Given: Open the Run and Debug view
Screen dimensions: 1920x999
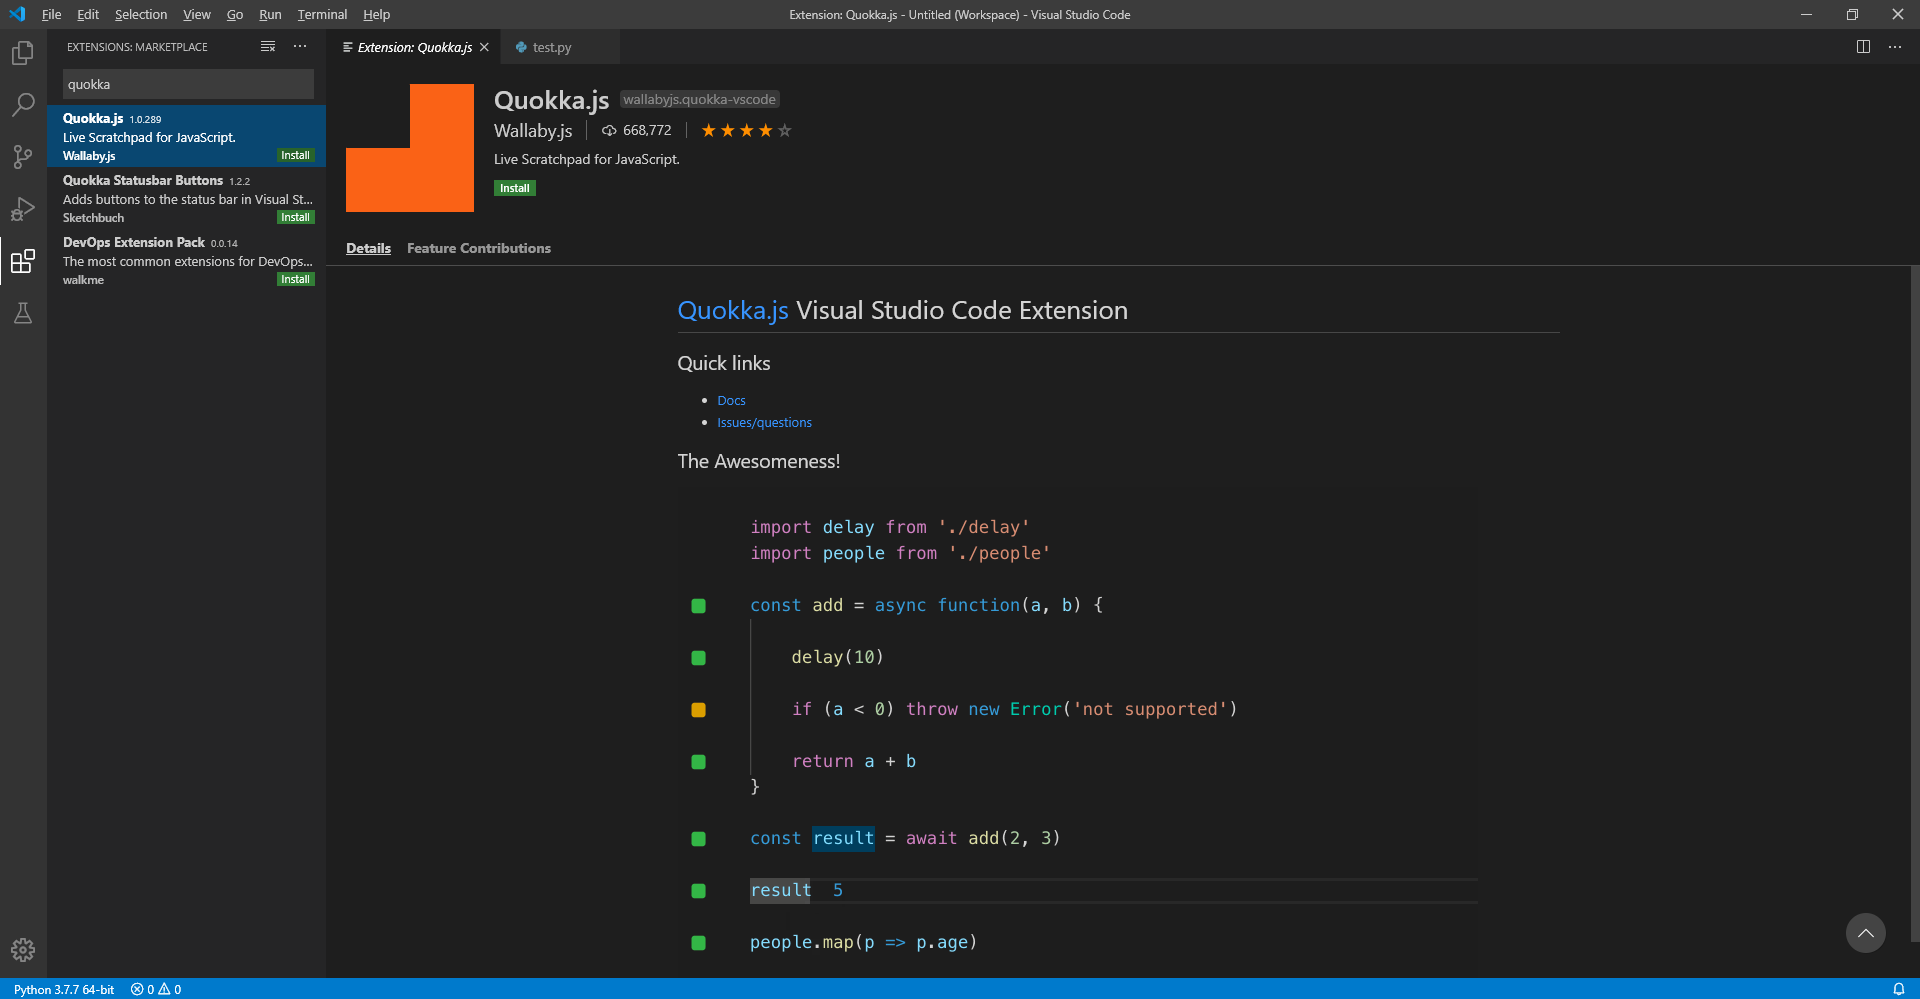Looking at the screenshot, I should [23, 209].
